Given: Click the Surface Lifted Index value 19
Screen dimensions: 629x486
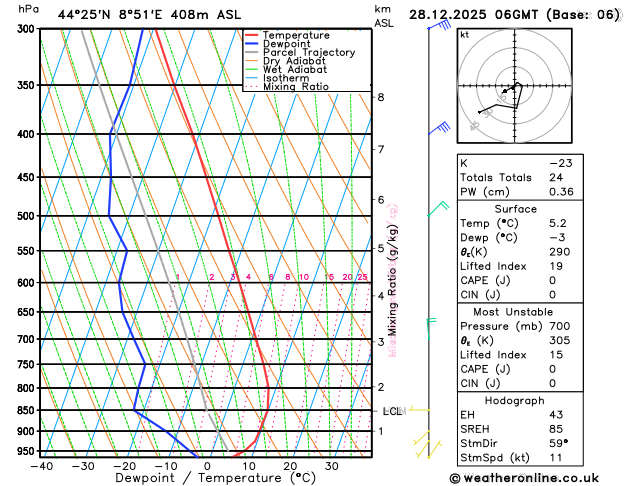Looking at the screenshot, I should coord(556,266).
